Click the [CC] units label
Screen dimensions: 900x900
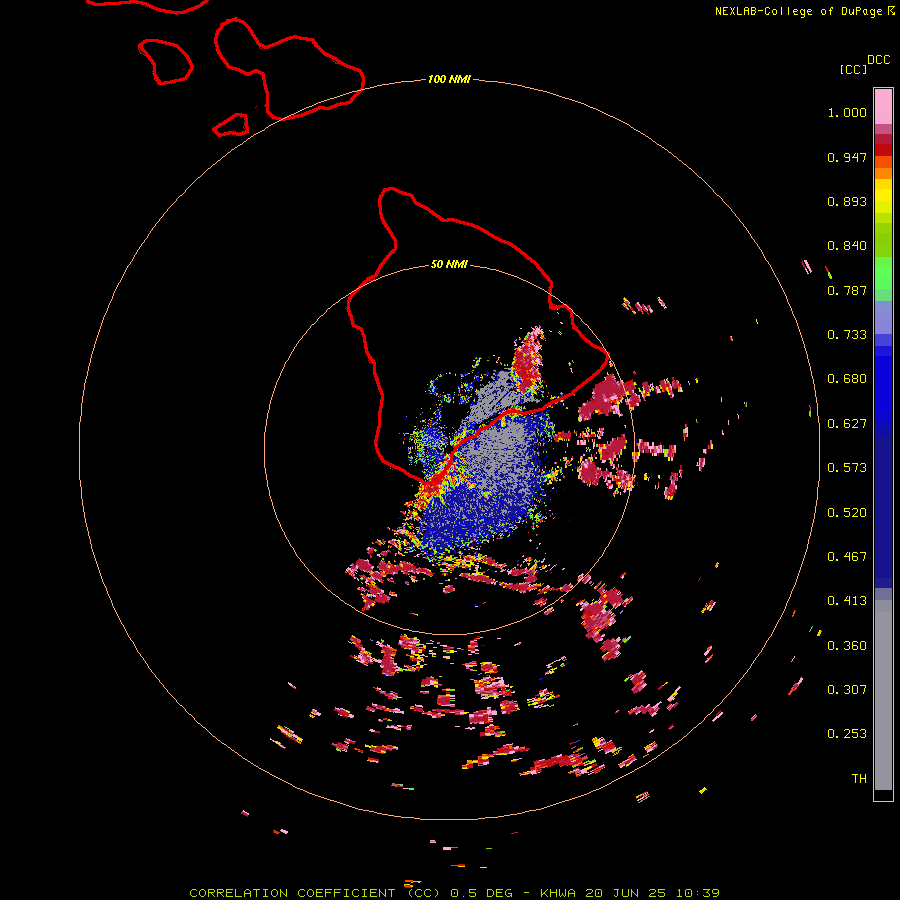(x=853, y=69)
